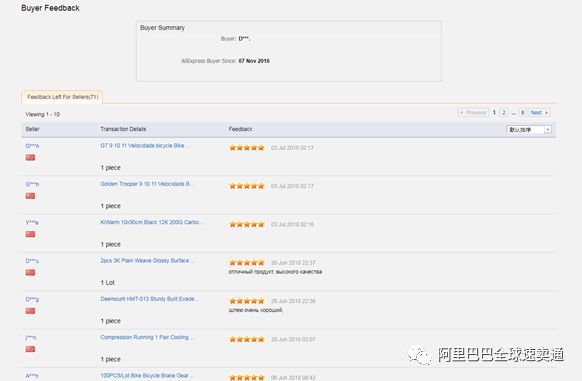Click the star rating in the 2pcs 3K Plain Weave row
Image resolution: width=582 pixels, height=381 pixels.
point(247,263)
